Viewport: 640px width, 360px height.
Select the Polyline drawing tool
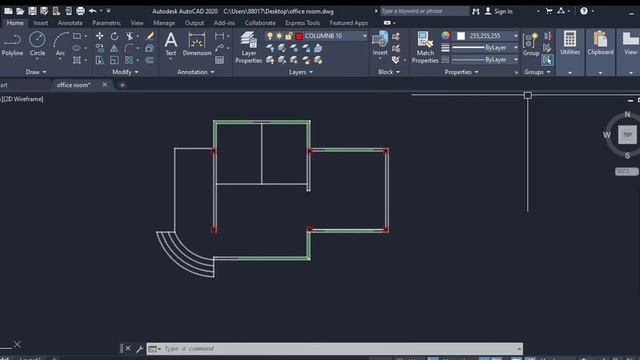pyautogui.click(x=12, y=44)
